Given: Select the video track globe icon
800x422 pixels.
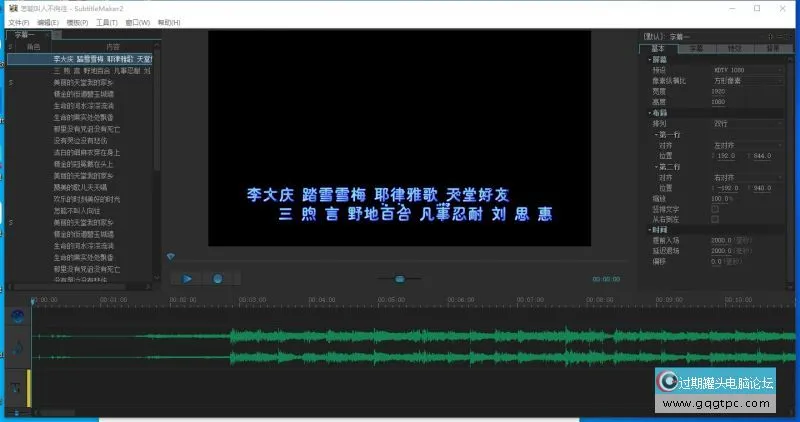Looking at the screenshot, I should coord(18,316).
